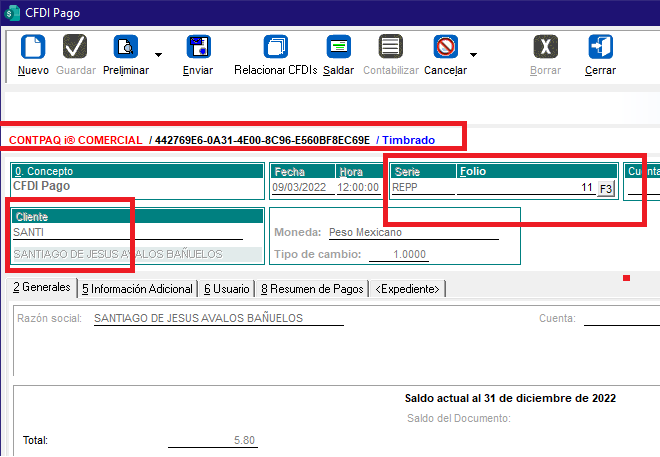660x457 pixels.
Task: Click the Nuevo document icon
Action: coord(33,48)
